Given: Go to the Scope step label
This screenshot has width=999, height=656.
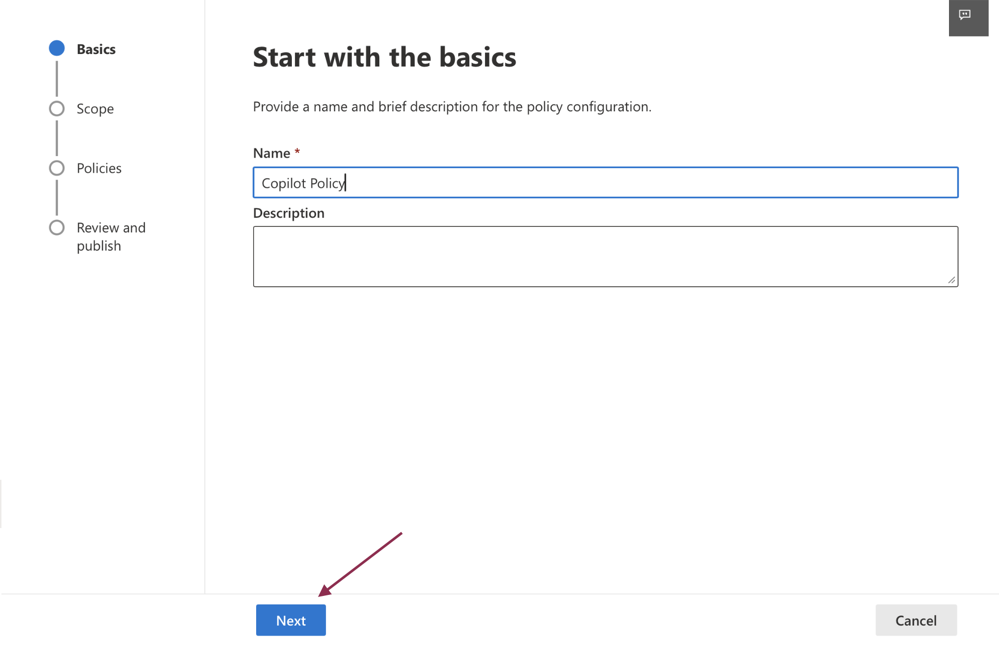Looking at the screenshot, I should 96,109.
